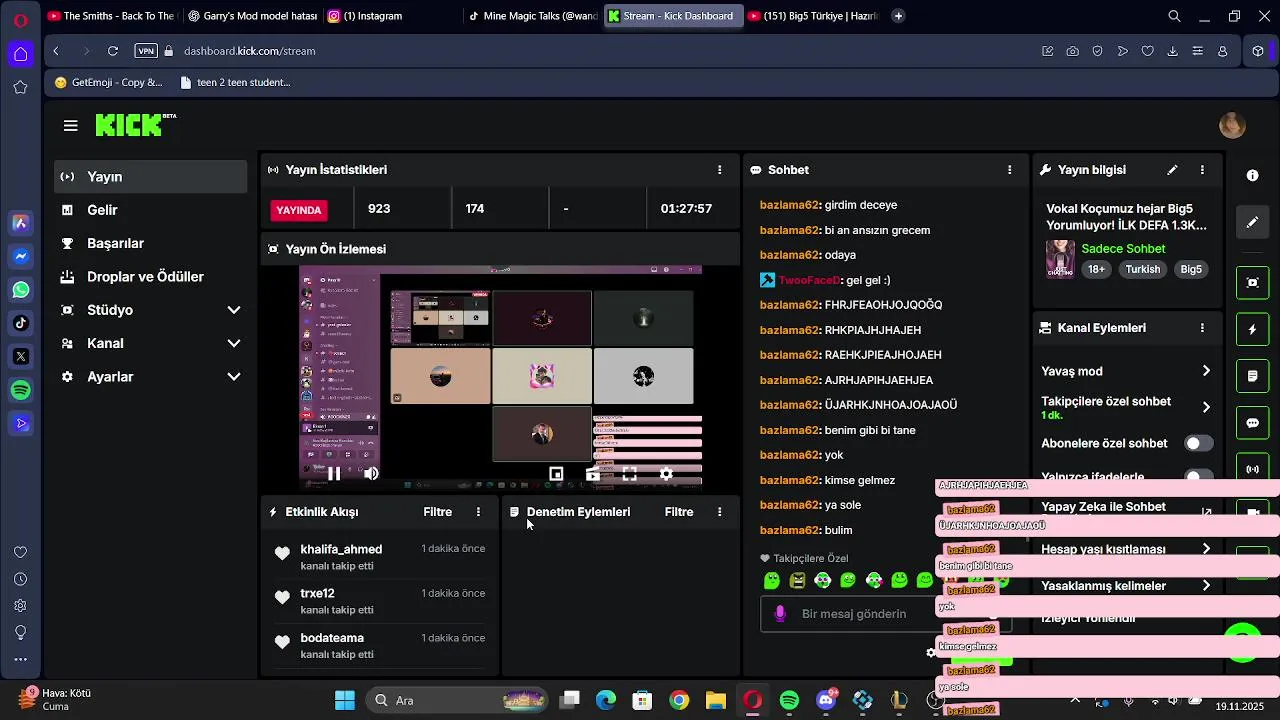The image size is (1280, 720).
Task: Select Yayın in the sidebar
Action: (150, 177)
